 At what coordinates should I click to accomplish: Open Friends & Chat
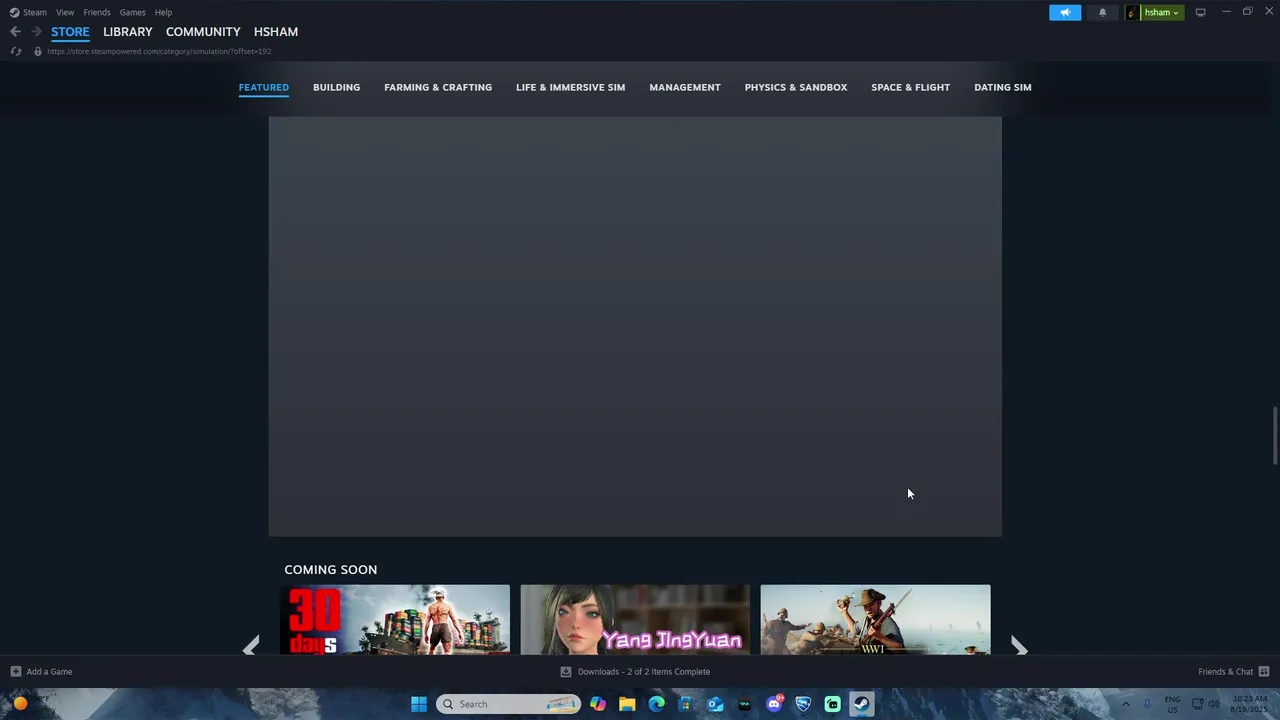[x=1233, y=672]
